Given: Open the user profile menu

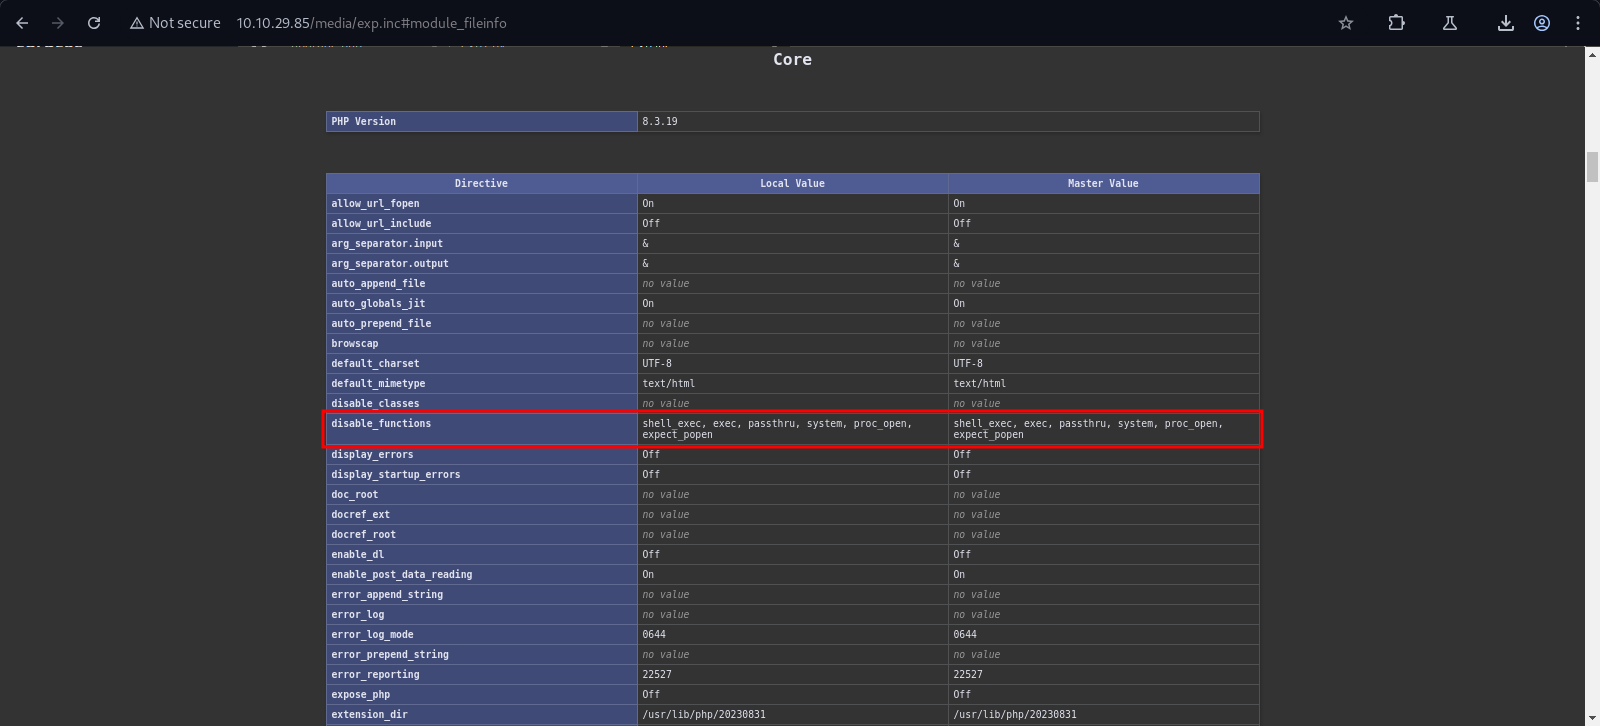Looking at the screenshot, I should (1542, 23).
